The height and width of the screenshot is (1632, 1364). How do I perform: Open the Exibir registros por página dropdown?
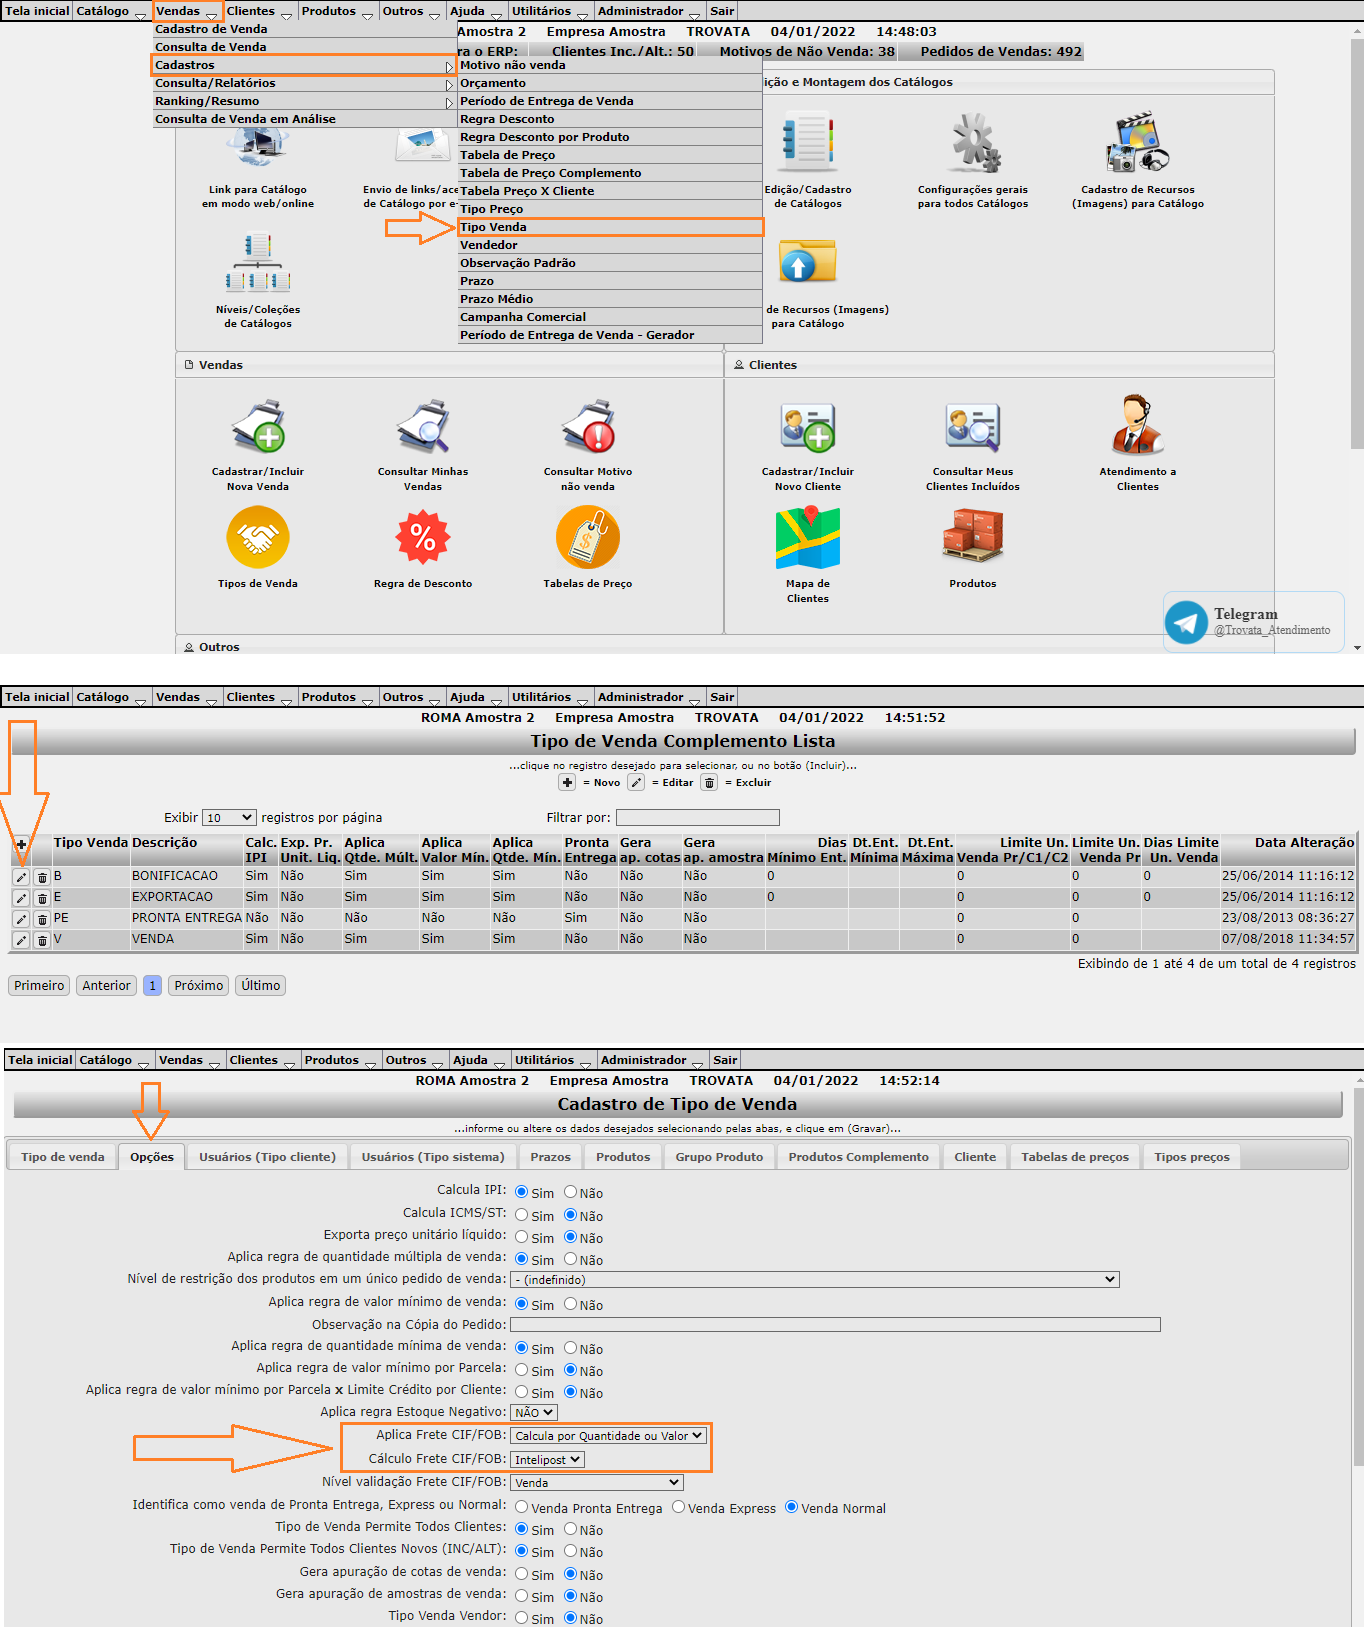click(229, 818)
